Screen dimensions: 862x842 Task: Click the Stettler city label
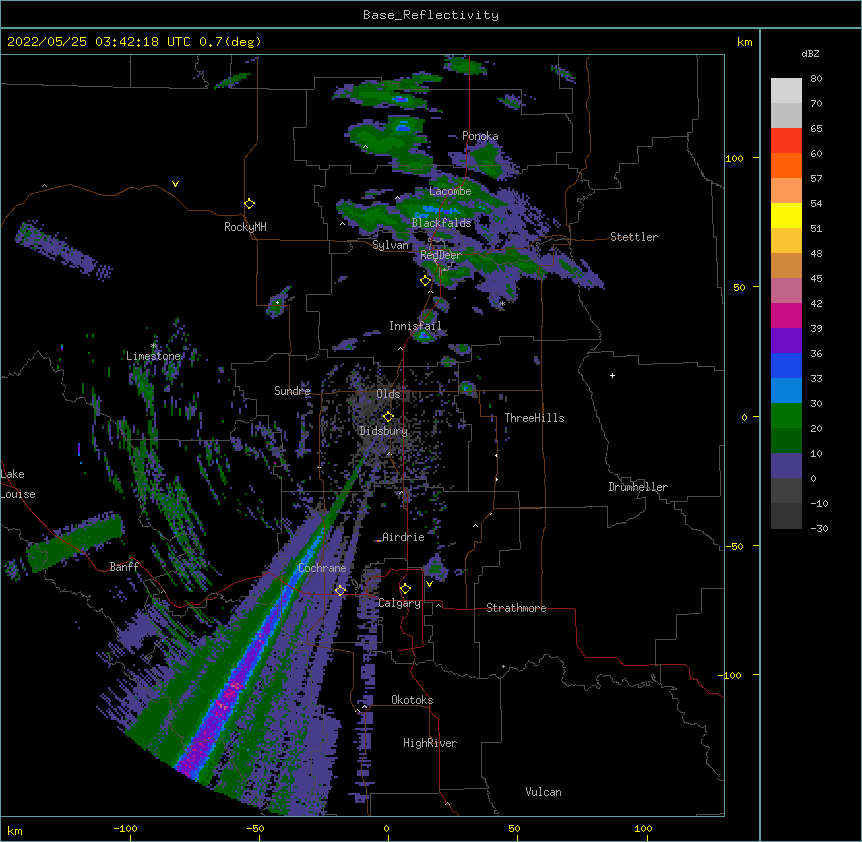tap(634, 237)
